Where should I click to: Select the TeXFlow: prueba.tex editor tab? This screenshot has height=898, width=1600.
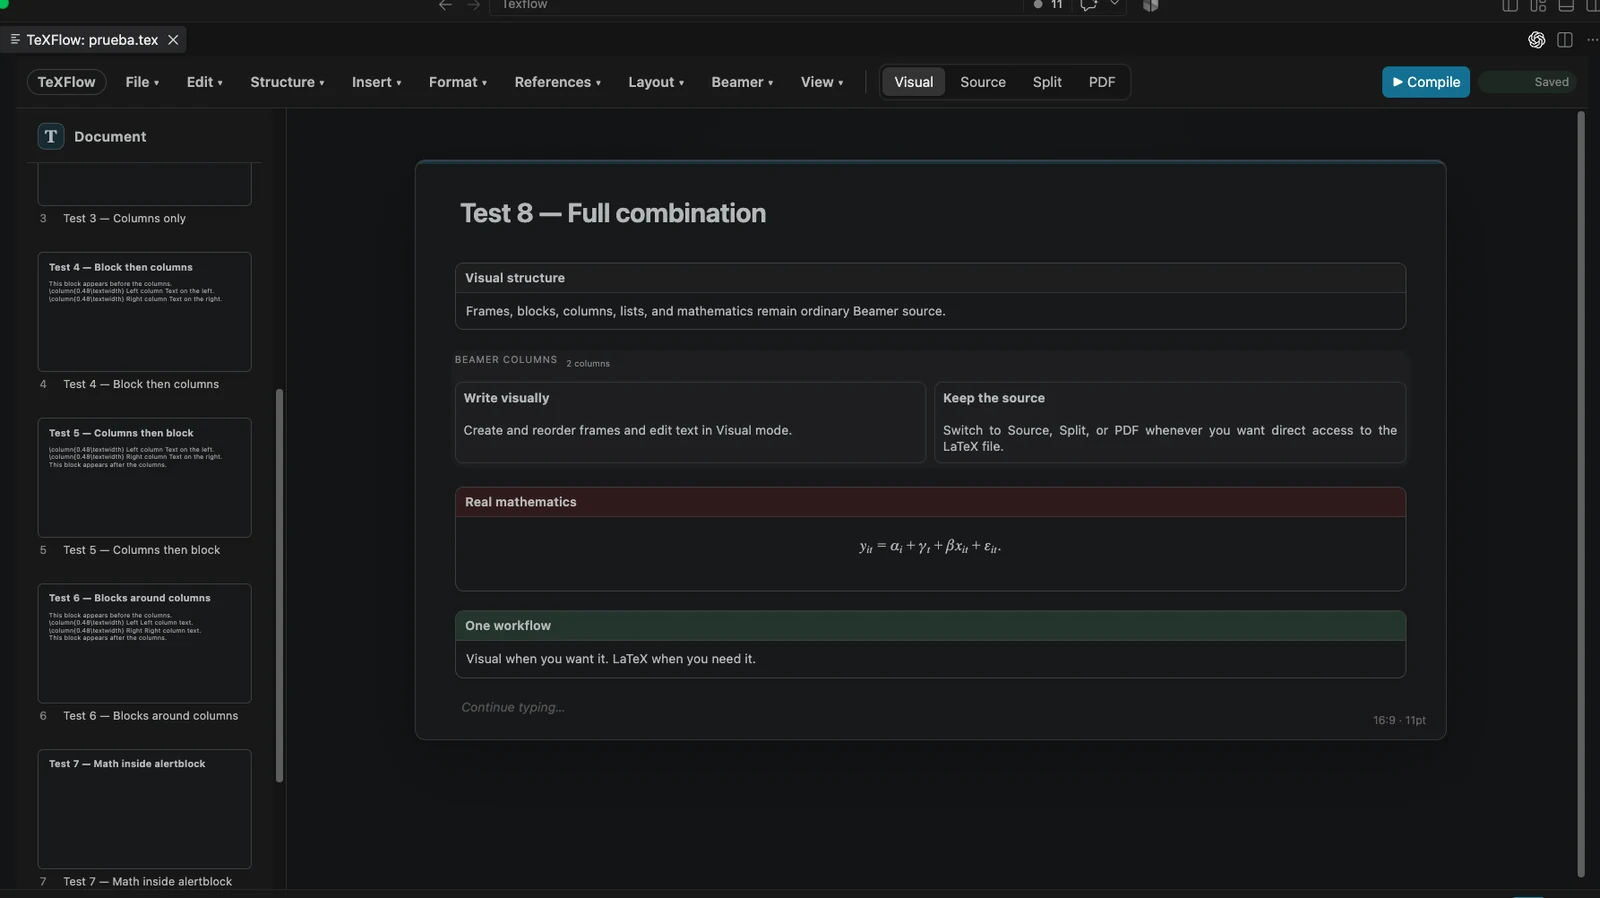92,40
